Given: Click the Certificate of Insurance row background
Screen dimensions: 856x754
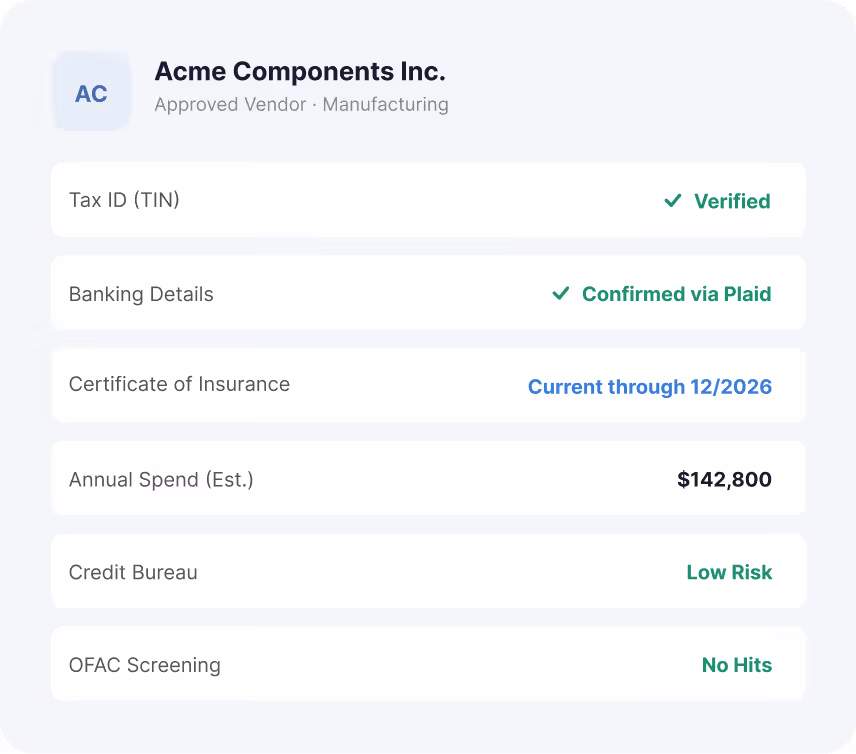Looking at the screenshot, I should click(x=429, y=385).
